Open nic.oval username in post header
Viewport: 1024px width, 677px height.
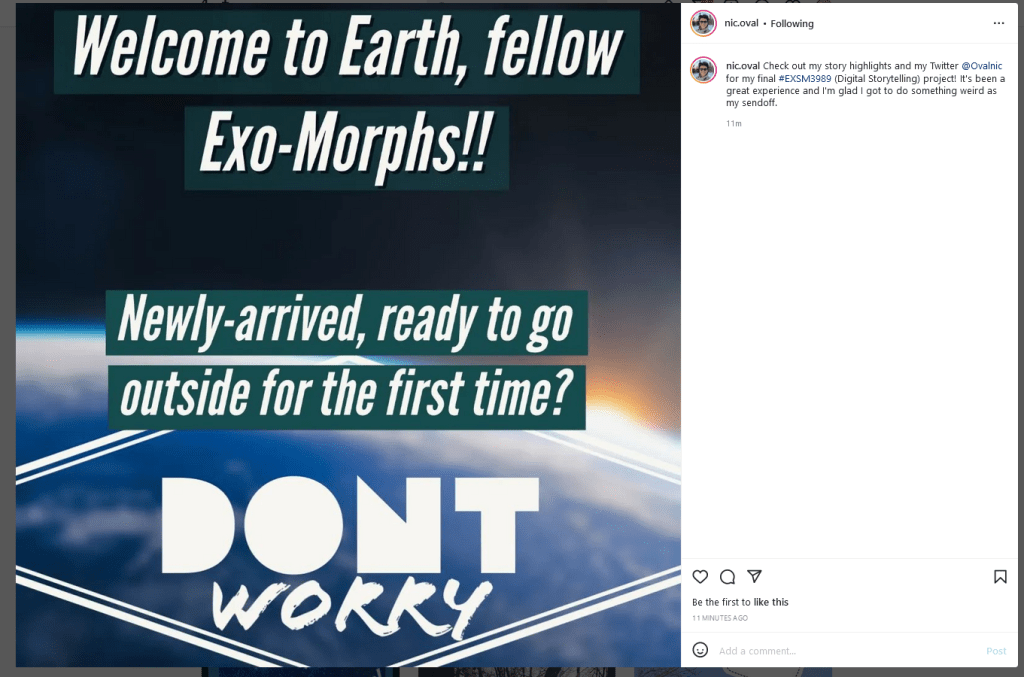point(741,23)
